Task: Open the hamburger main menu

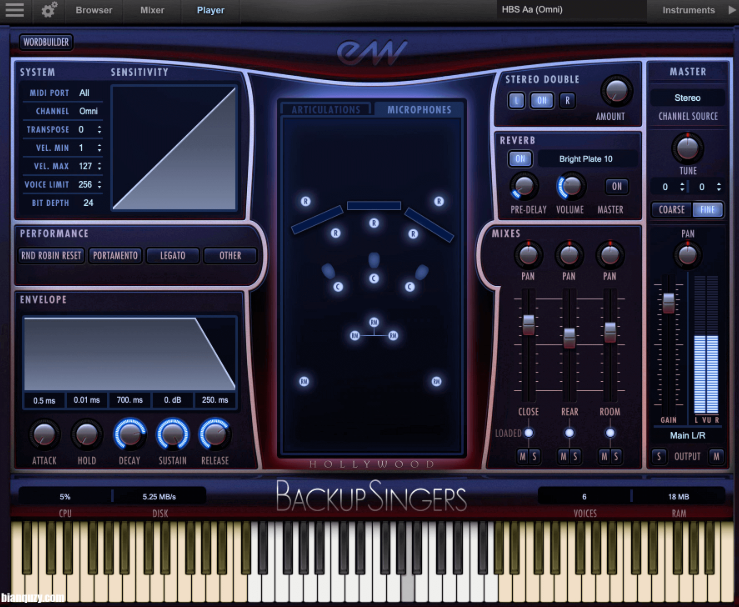Action: pyautogui.click(x=15, y=10)
